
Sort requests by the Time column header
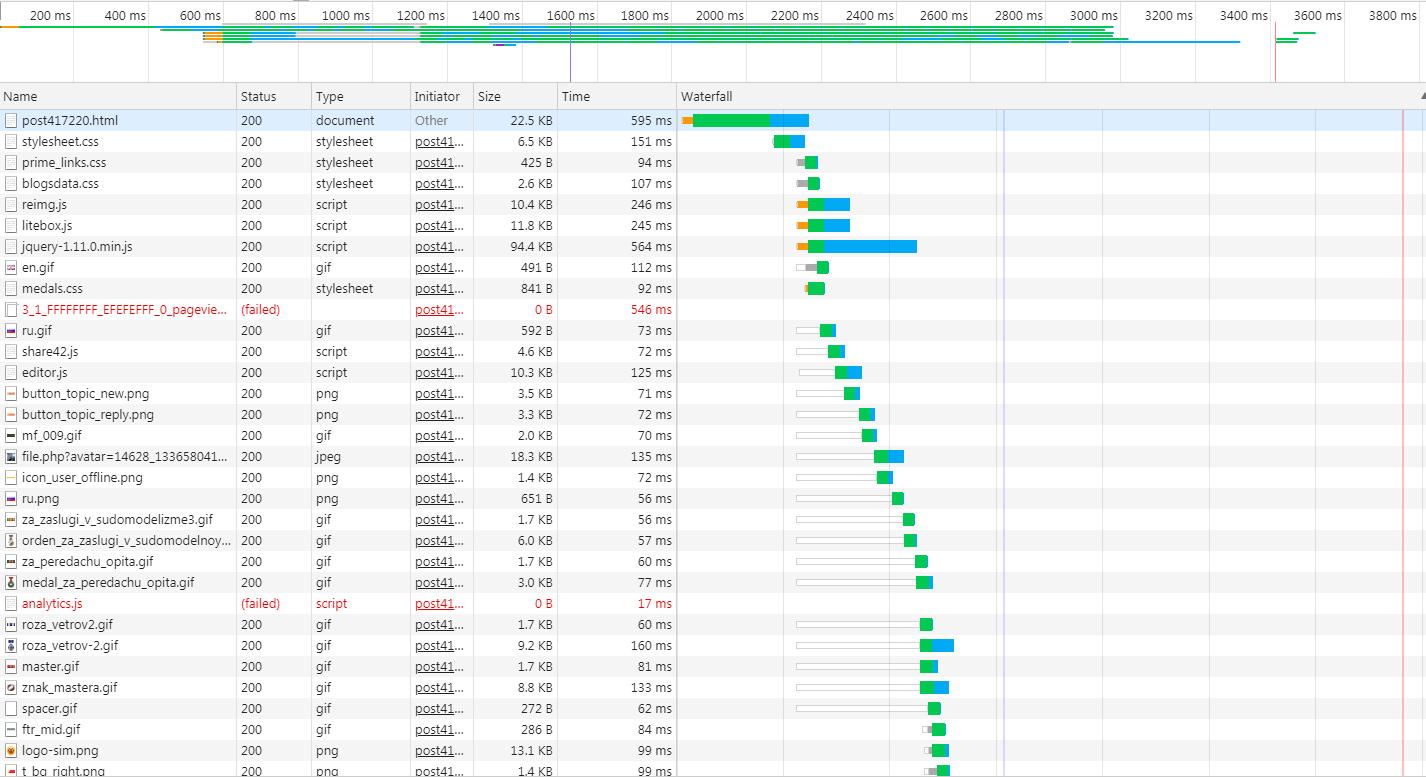[616, 96]
